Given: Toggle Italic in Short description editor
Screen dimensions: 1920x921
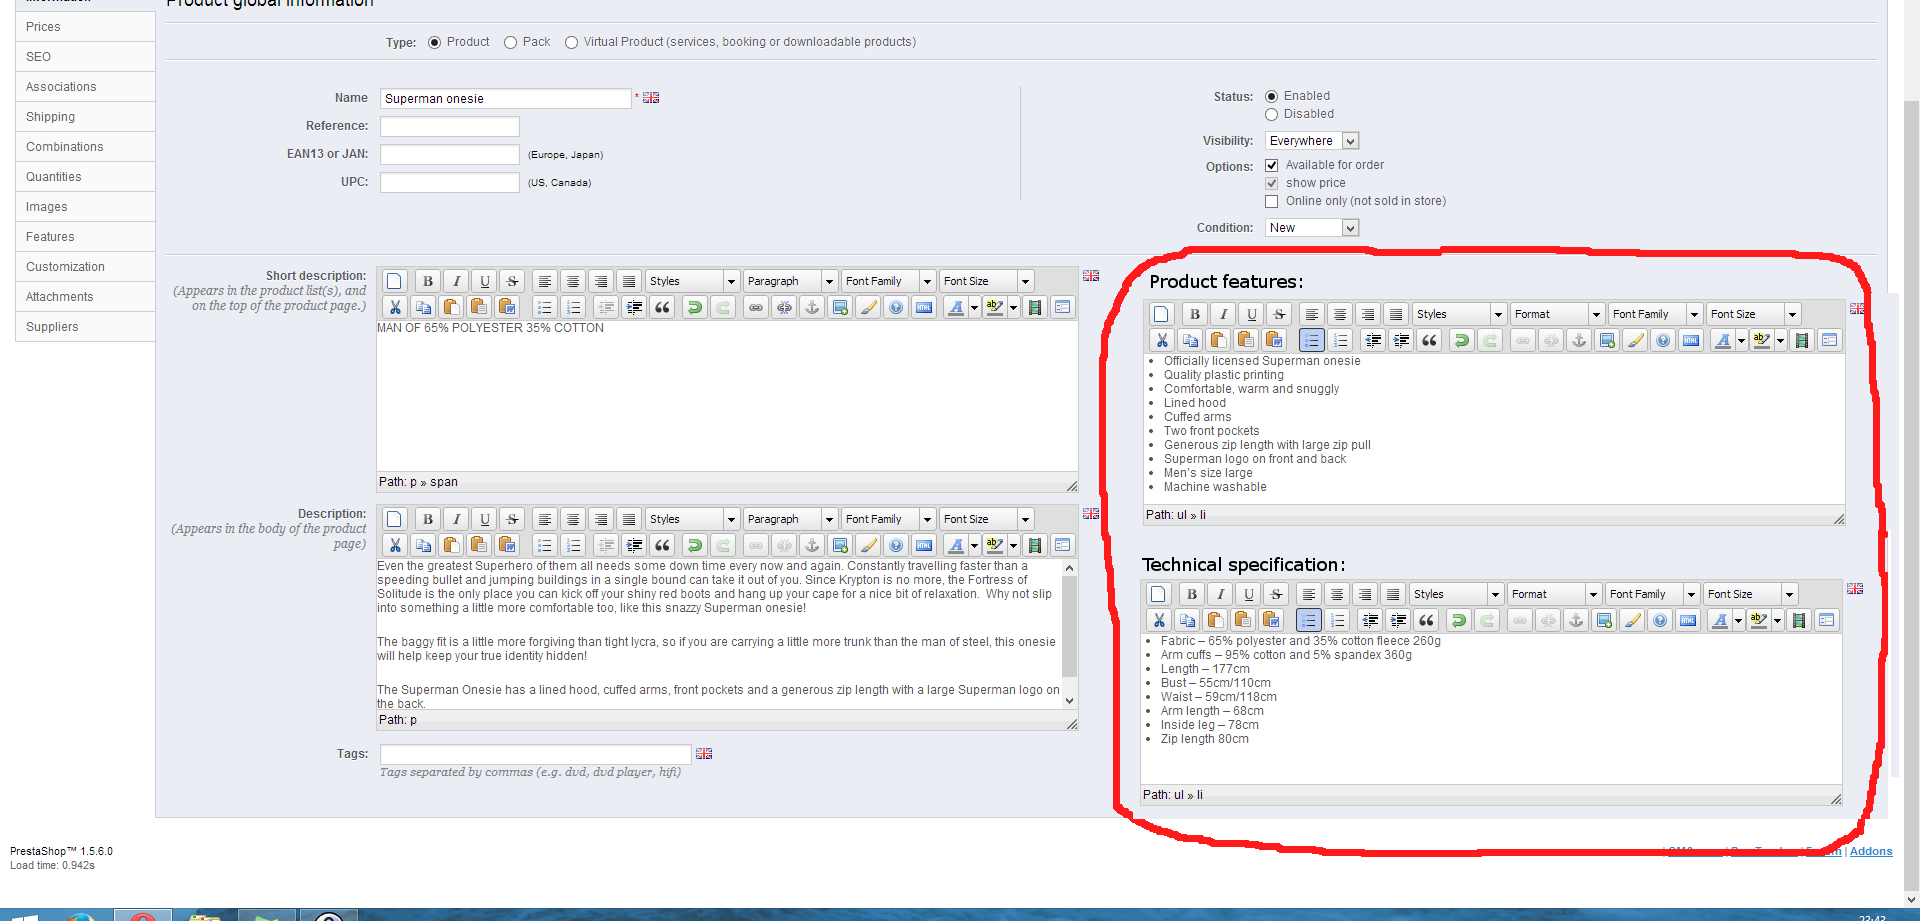Looking at the screenshot, I should pyautogui.click(x=456, y=281).
